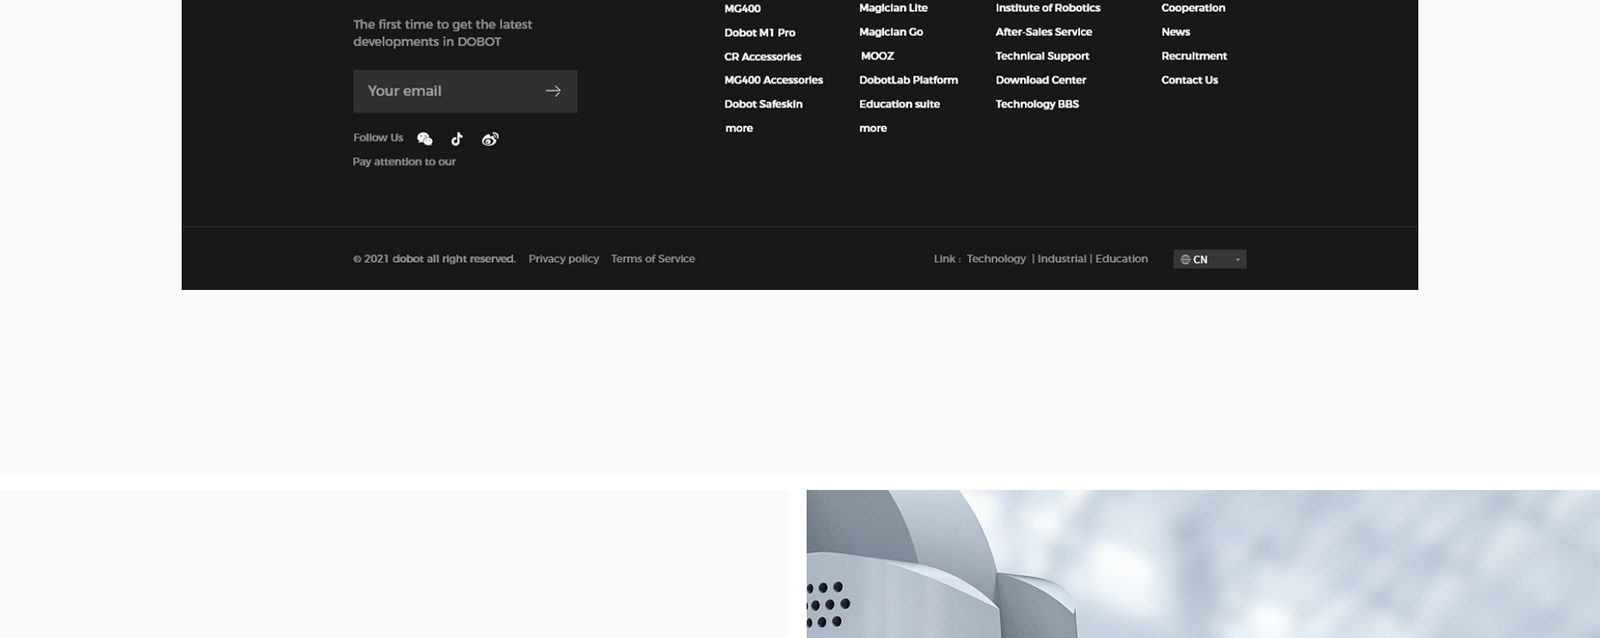Open the DobotLab Platform link
1600x638 pixels.
pos(908,80)
